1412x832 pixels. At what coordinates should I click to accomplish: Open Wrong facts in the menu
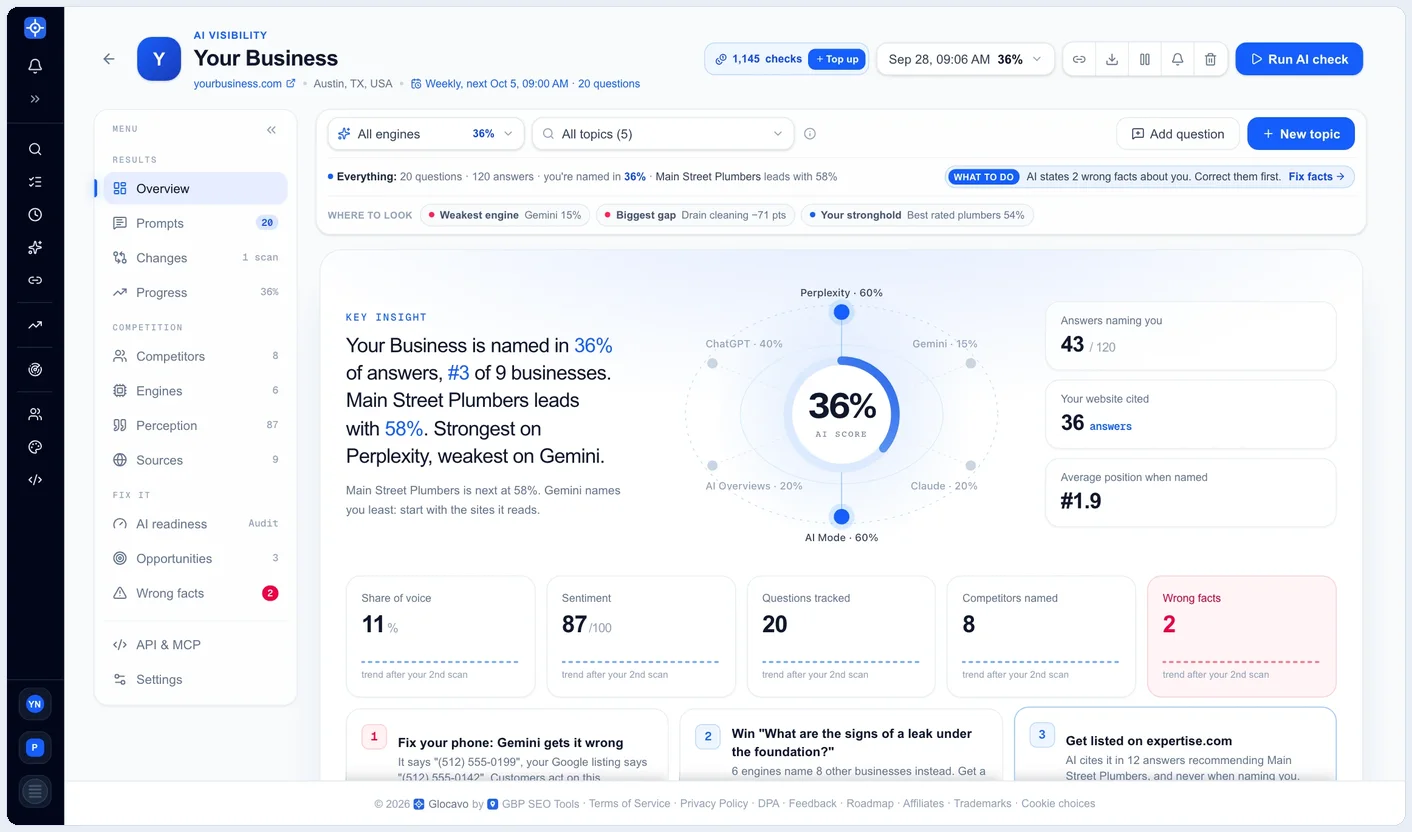pyautogui.click(x=195, y=593)
